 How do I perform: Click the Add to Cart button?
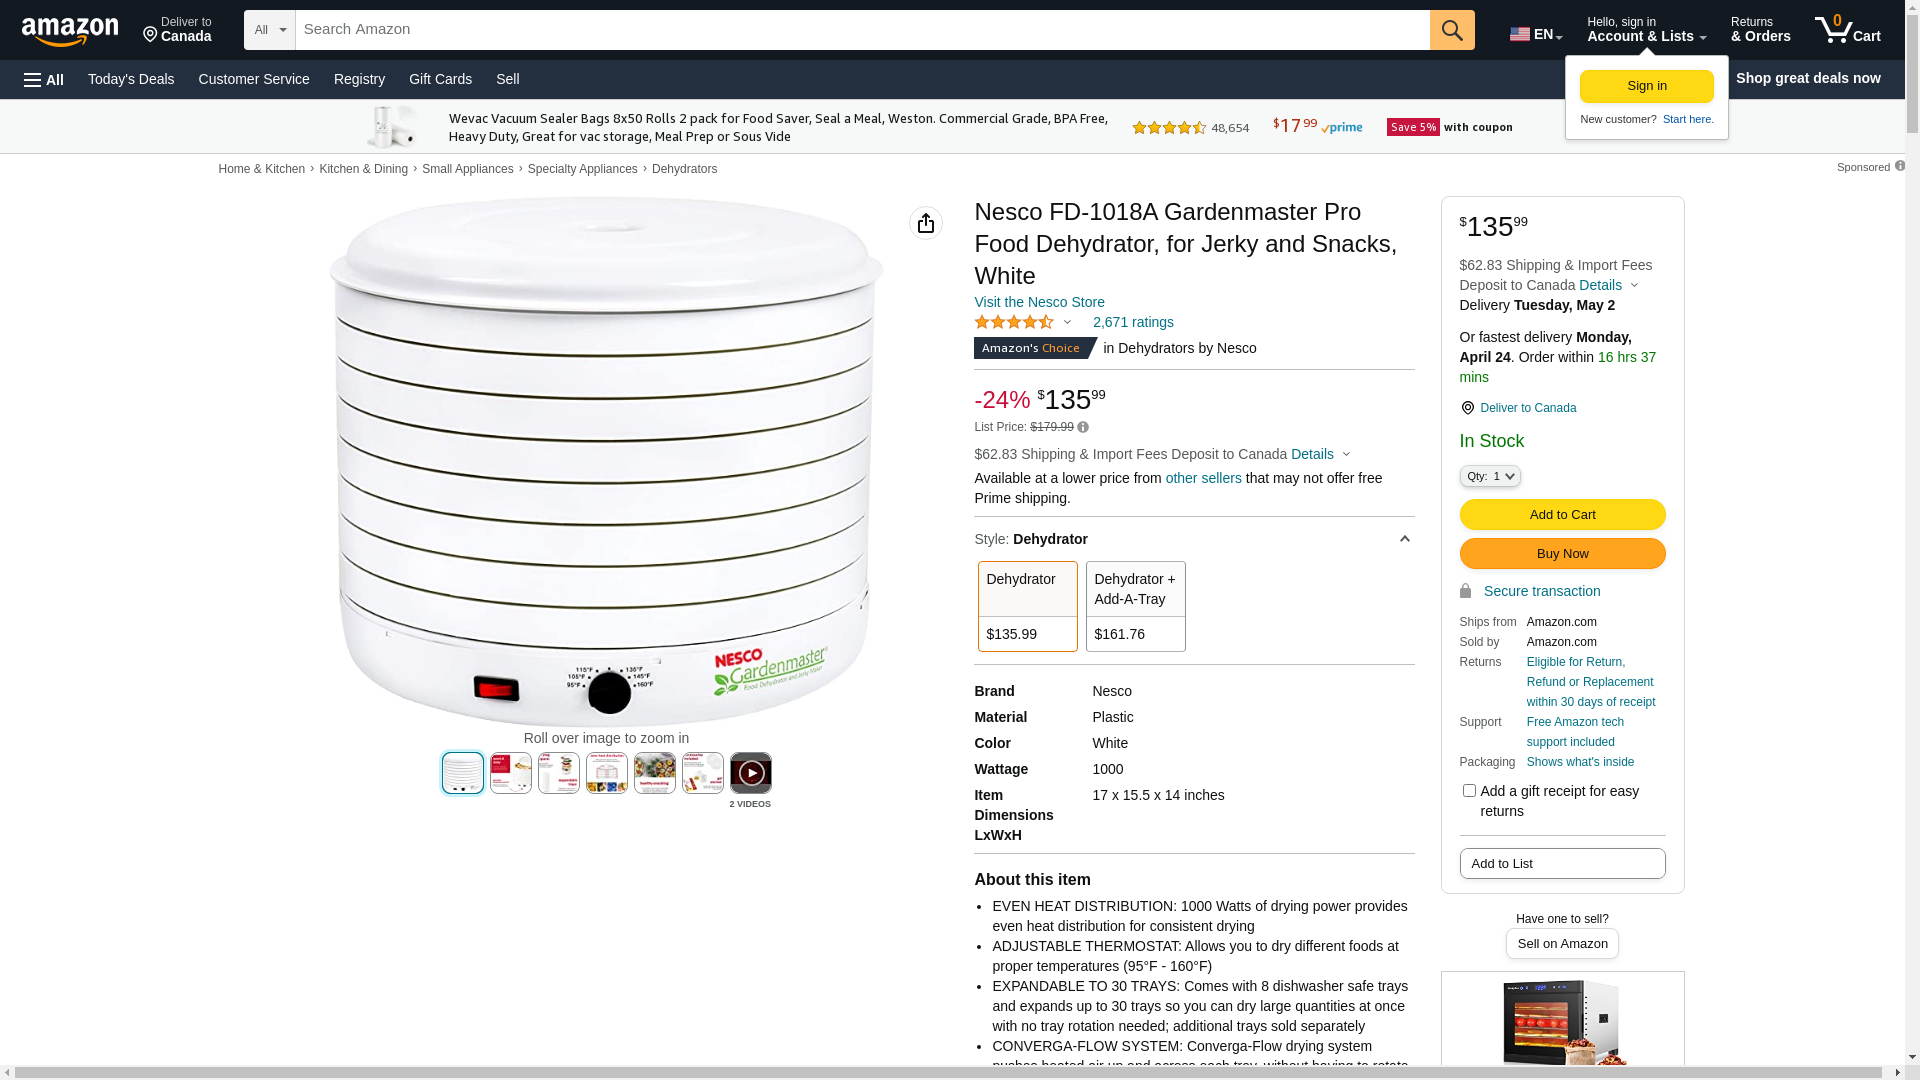tap(1562, 515)
